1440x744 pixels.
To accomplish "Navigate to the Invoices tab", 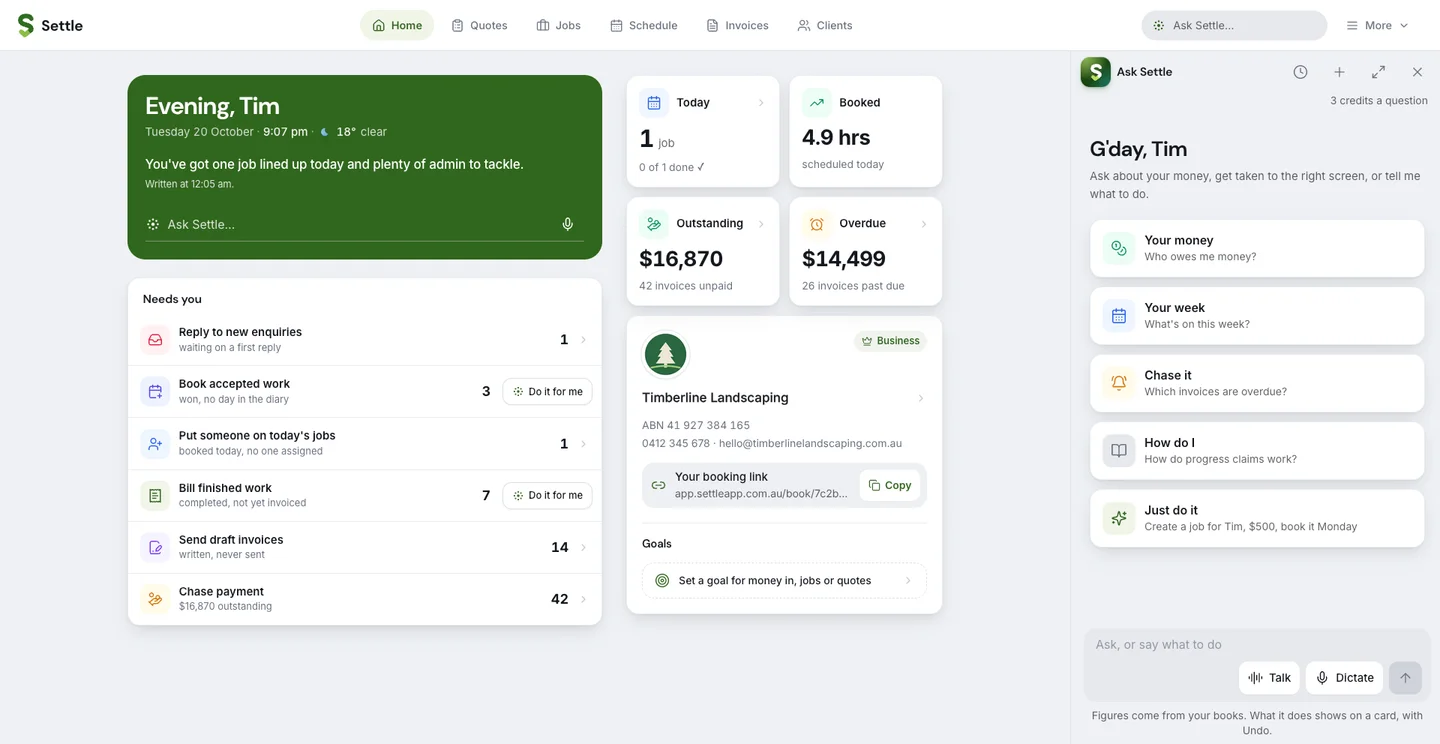I will click(737, 25).
